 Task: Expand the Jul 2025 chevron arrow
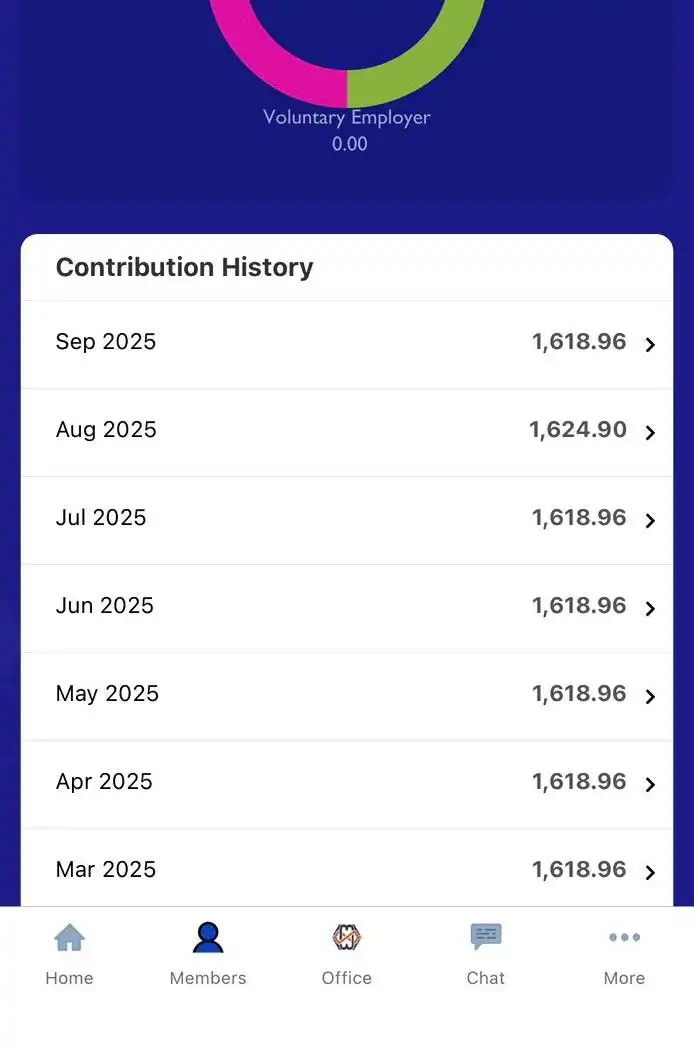tap(650, 521)
